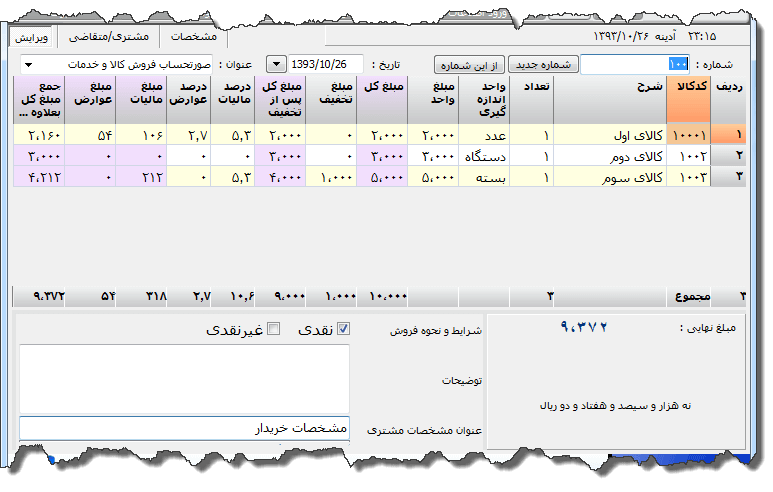Click the شماره جدید button

[545, 65]
